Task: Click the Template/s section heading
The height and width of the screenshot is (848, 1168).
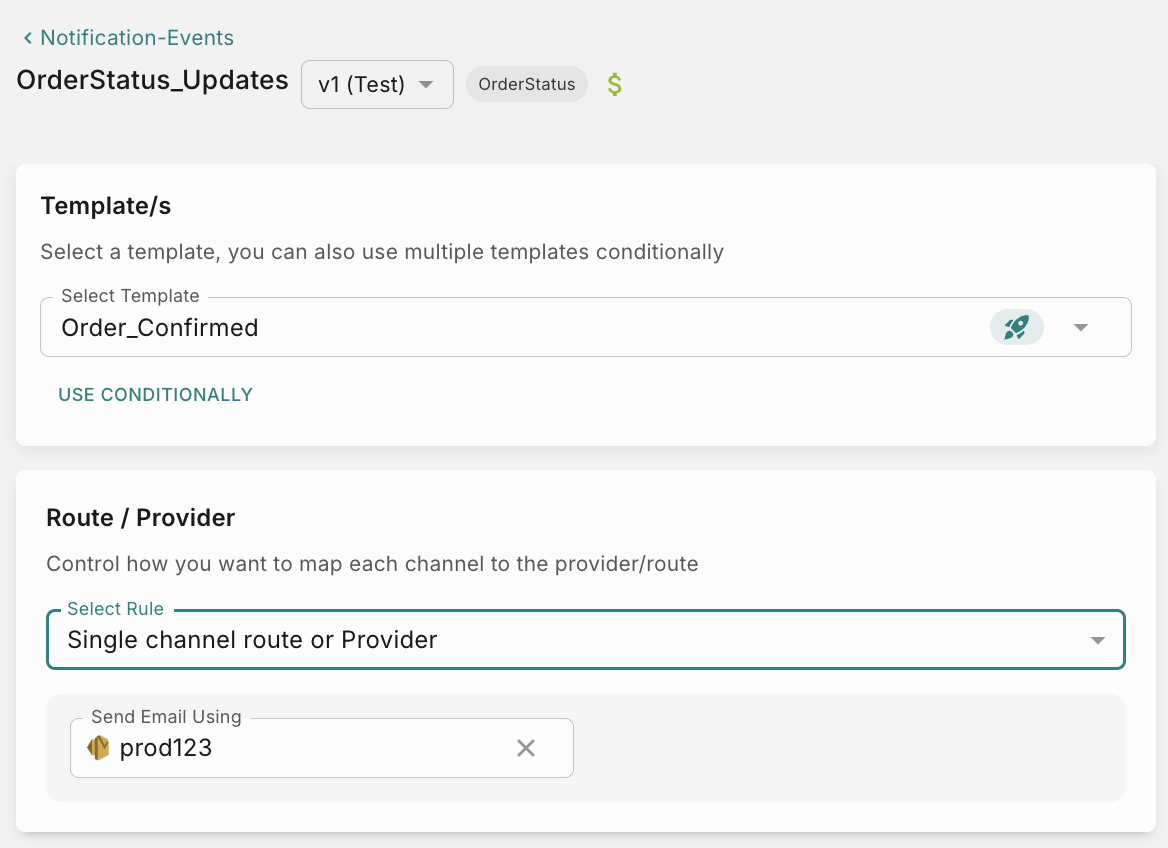Action: 106,206
